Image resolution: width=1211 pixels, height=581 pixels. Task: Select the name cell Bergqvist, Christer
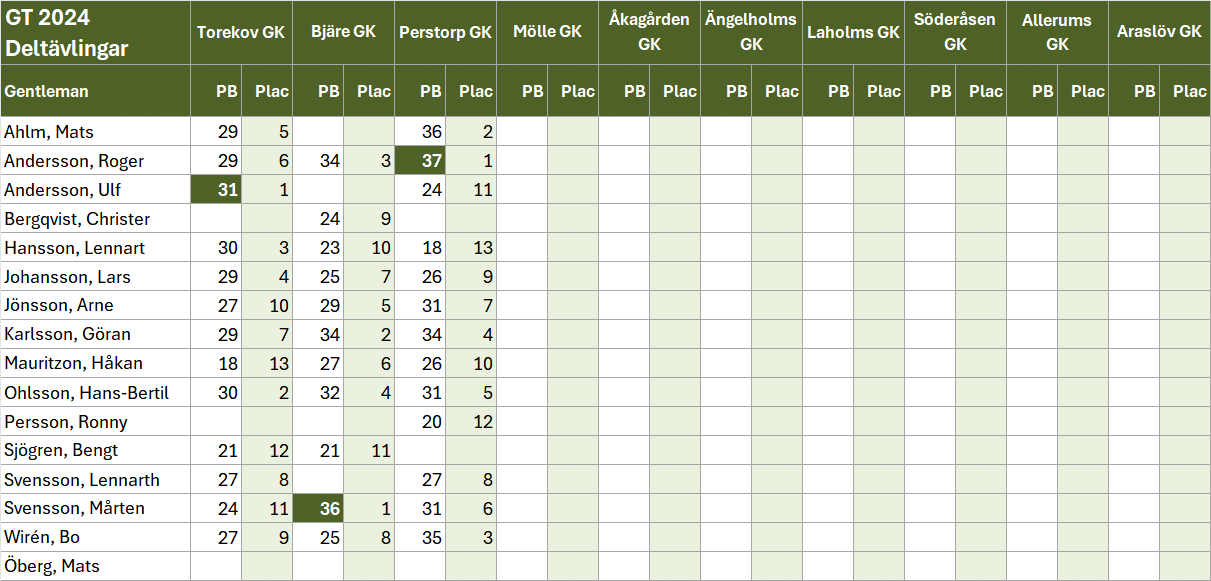coord(95,219)
